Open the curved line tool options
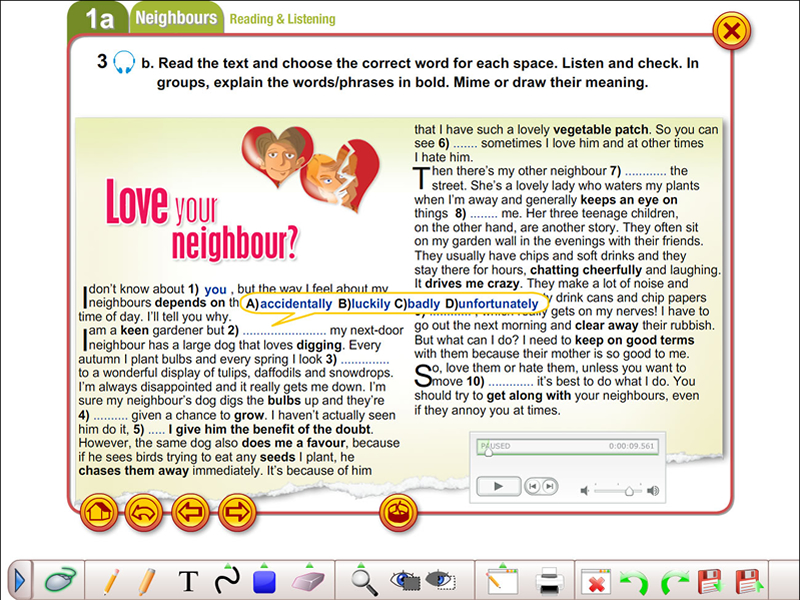The width and height of the screenshot is (800, 600). click(227, 579)
